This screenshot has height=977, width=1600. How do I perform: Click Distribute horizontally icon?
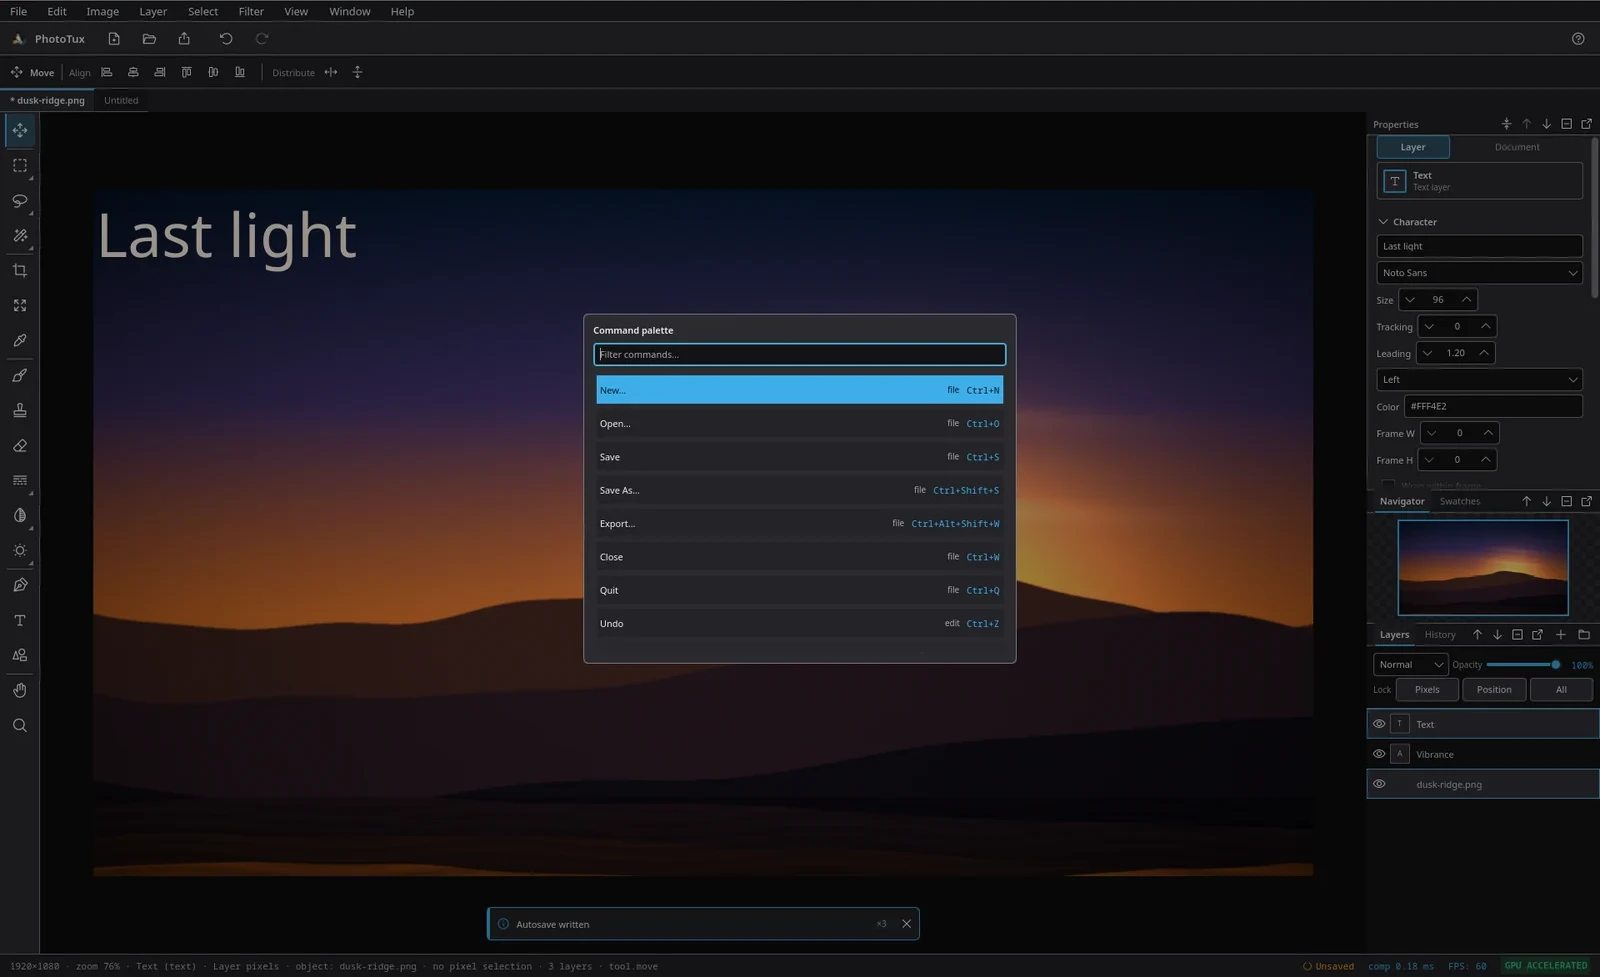tap(331, 72)
